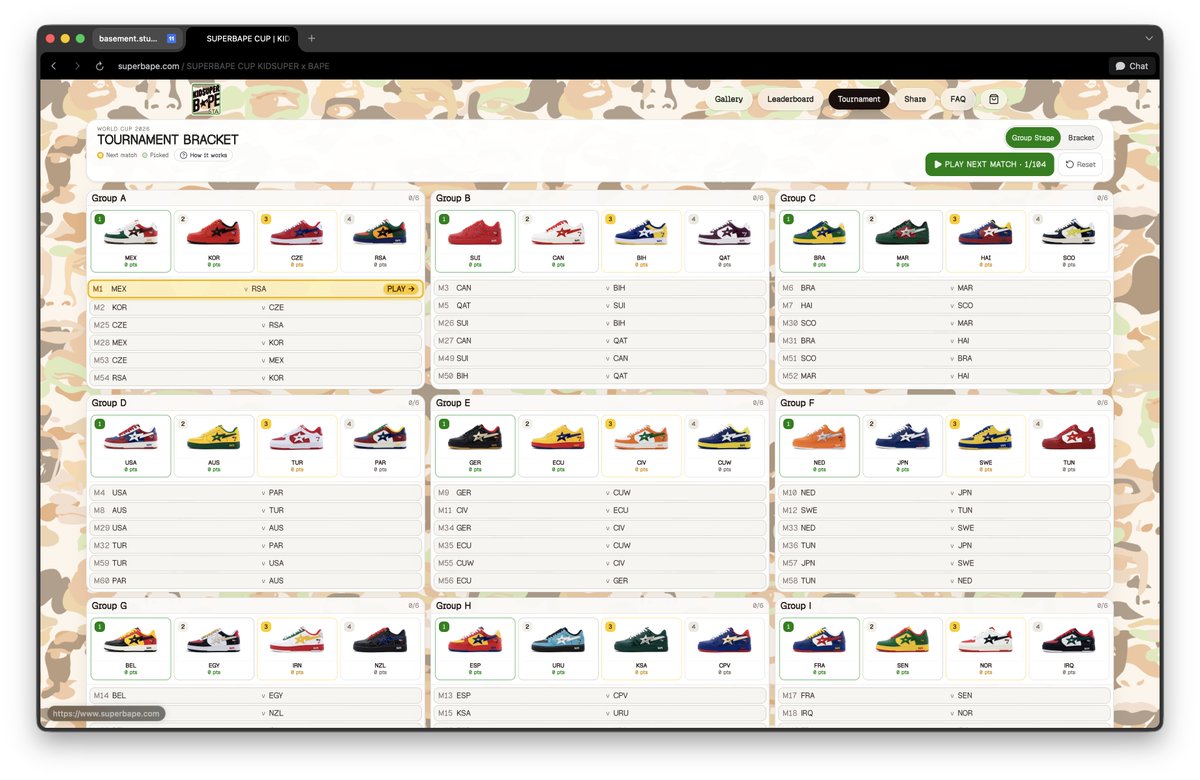The image size is (1200, 780).
Task: Expand the browser tab list chevron
Action: point(1149,38)
